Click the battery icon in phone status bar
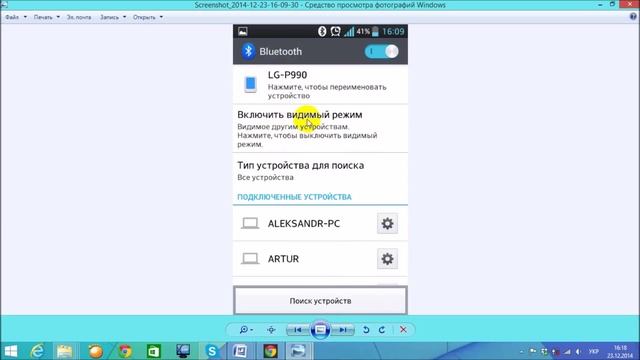This screenshot has height=360, width=640. pos(375,31)
